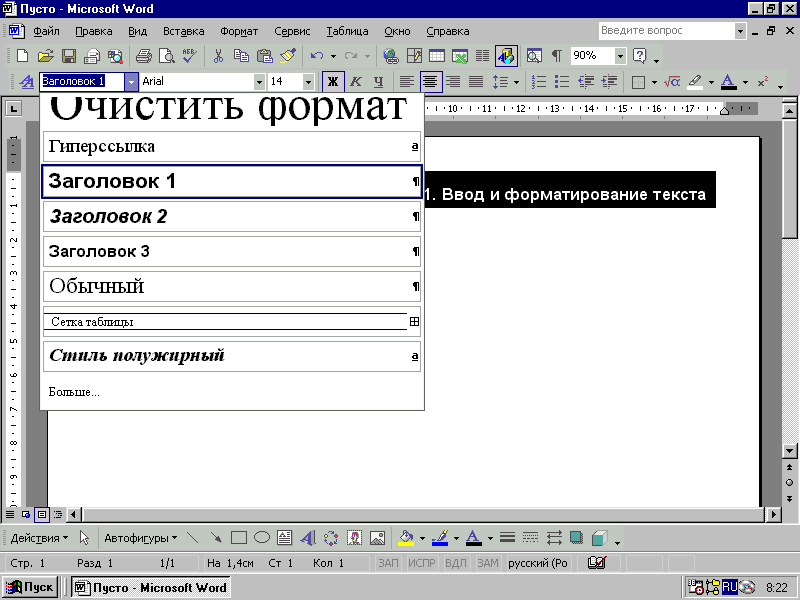Open an existing file with the folder icon

[45, 56]
